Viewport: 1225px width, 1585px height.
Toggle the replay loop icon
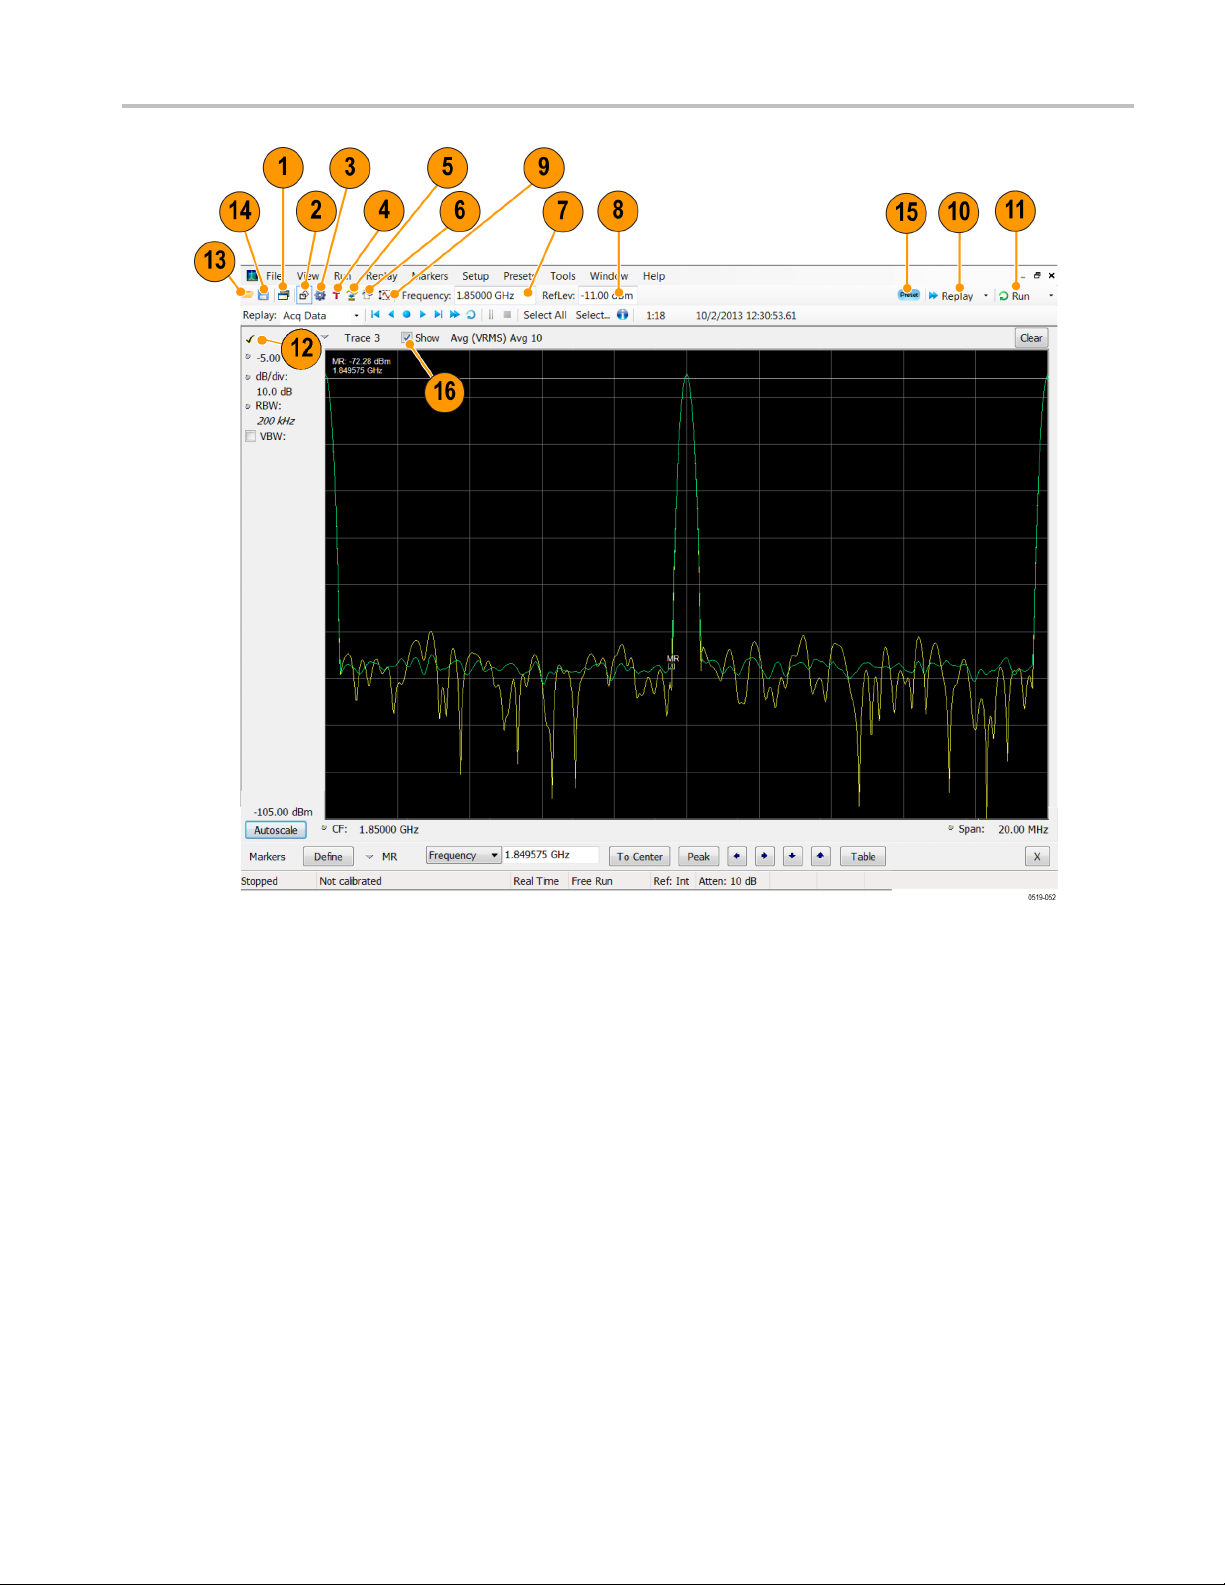click(x=471, y=314)
